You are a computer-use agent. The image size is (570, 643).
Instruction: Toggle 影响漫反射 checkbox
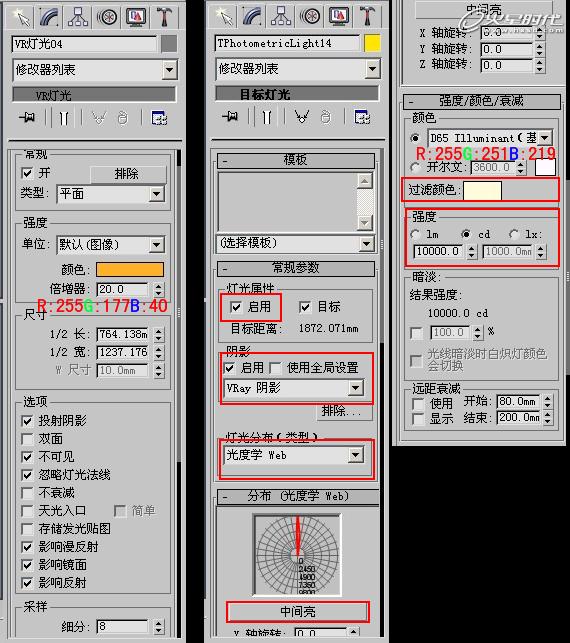tap(27, 547)
